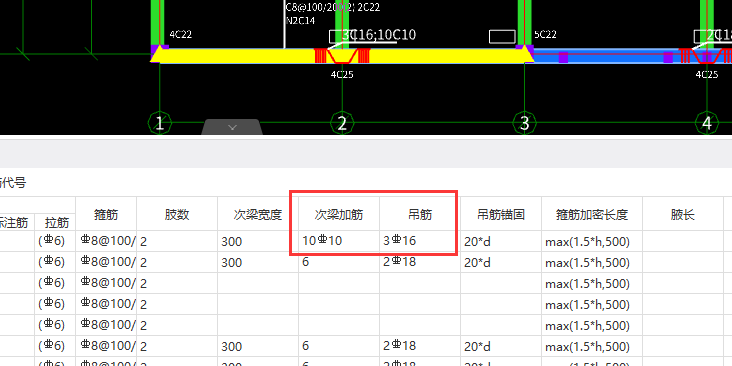
Task: Click the 肢数 column header
Action: pyautogui.click(x=177, y=214)
